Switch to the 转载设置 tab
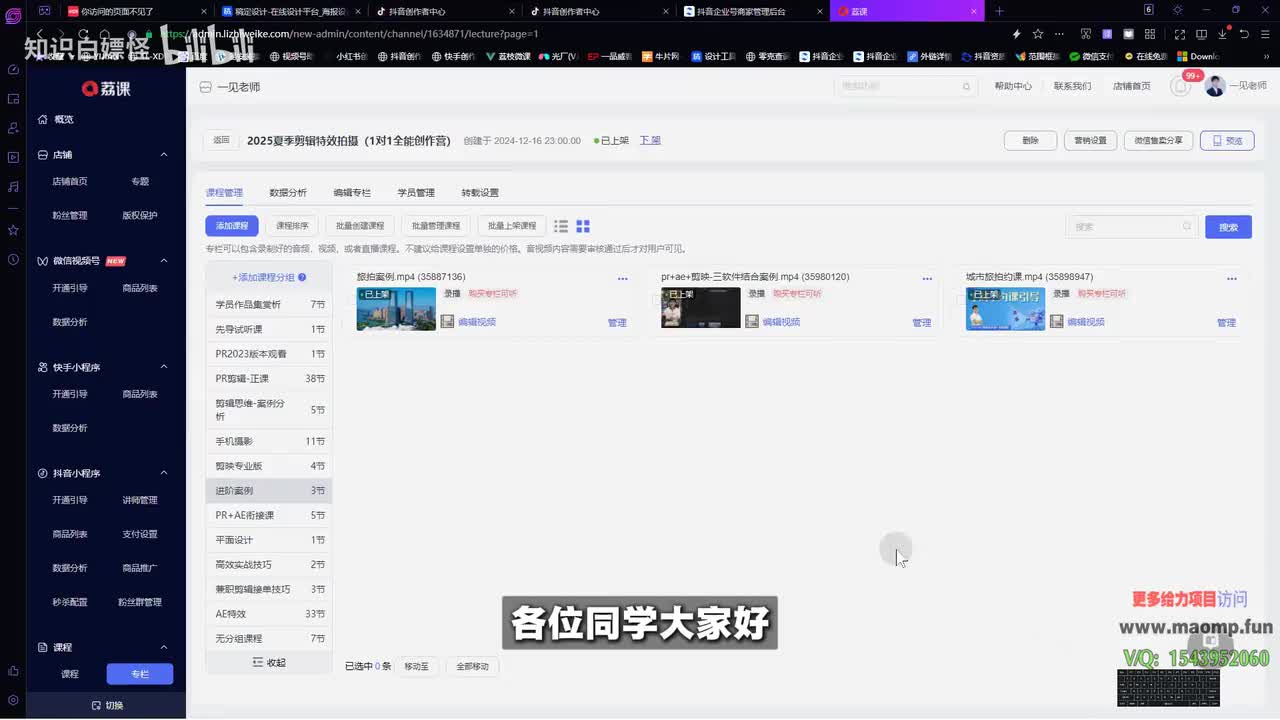The height and width of the screenshot is (720, 1280). pyautogui.click(x=480, y=192)
